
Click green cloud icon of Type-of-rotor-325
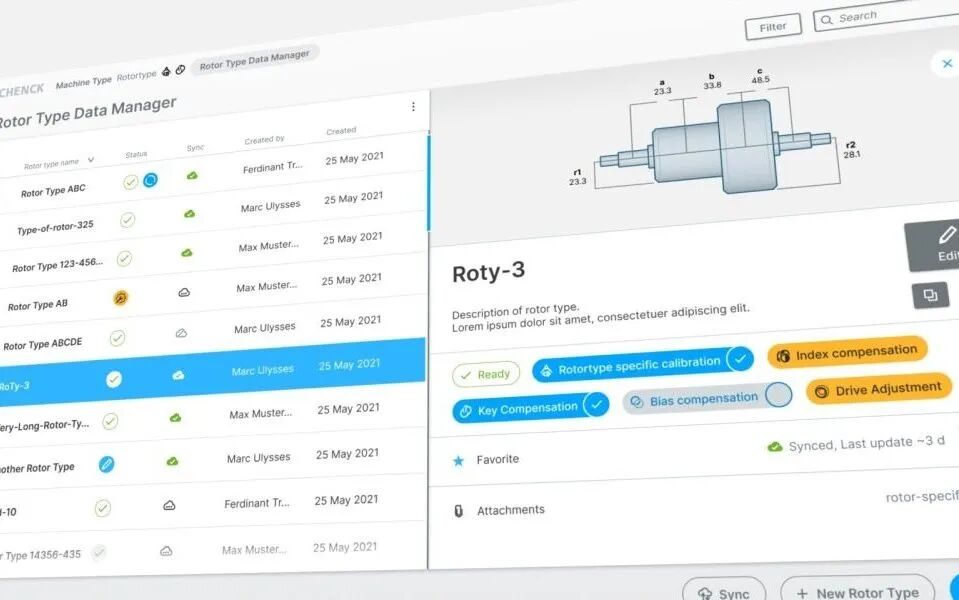point(190,214)
